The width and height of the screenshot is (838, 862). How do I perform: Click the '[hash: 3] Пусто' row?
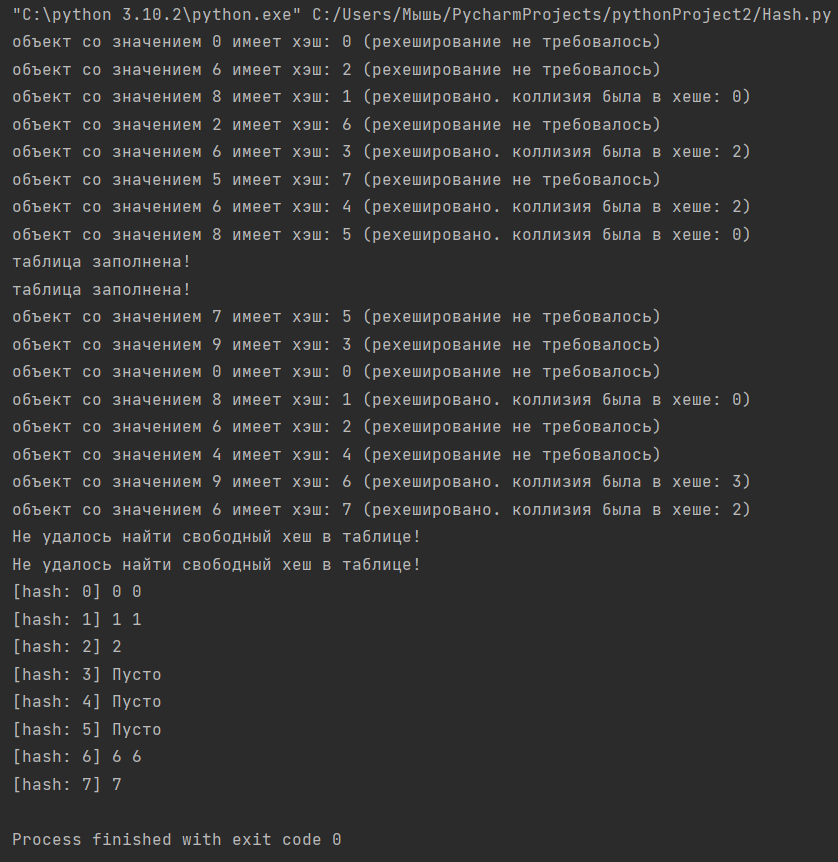tap(87, 675)
